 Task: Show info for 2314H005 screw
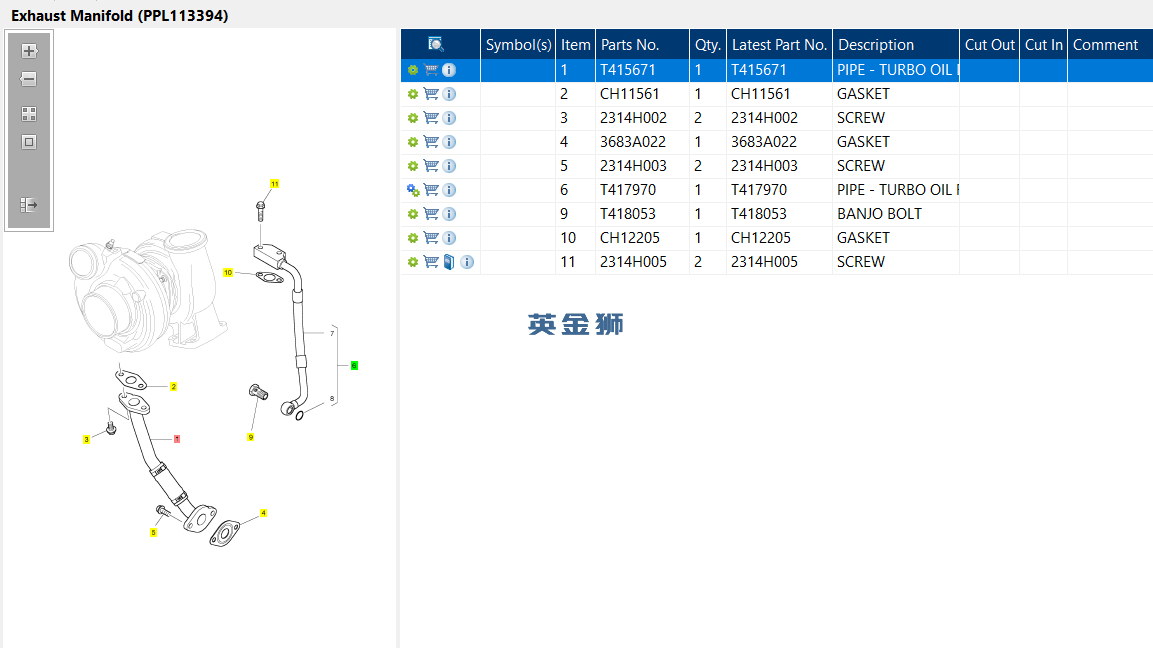coord(467,262)
